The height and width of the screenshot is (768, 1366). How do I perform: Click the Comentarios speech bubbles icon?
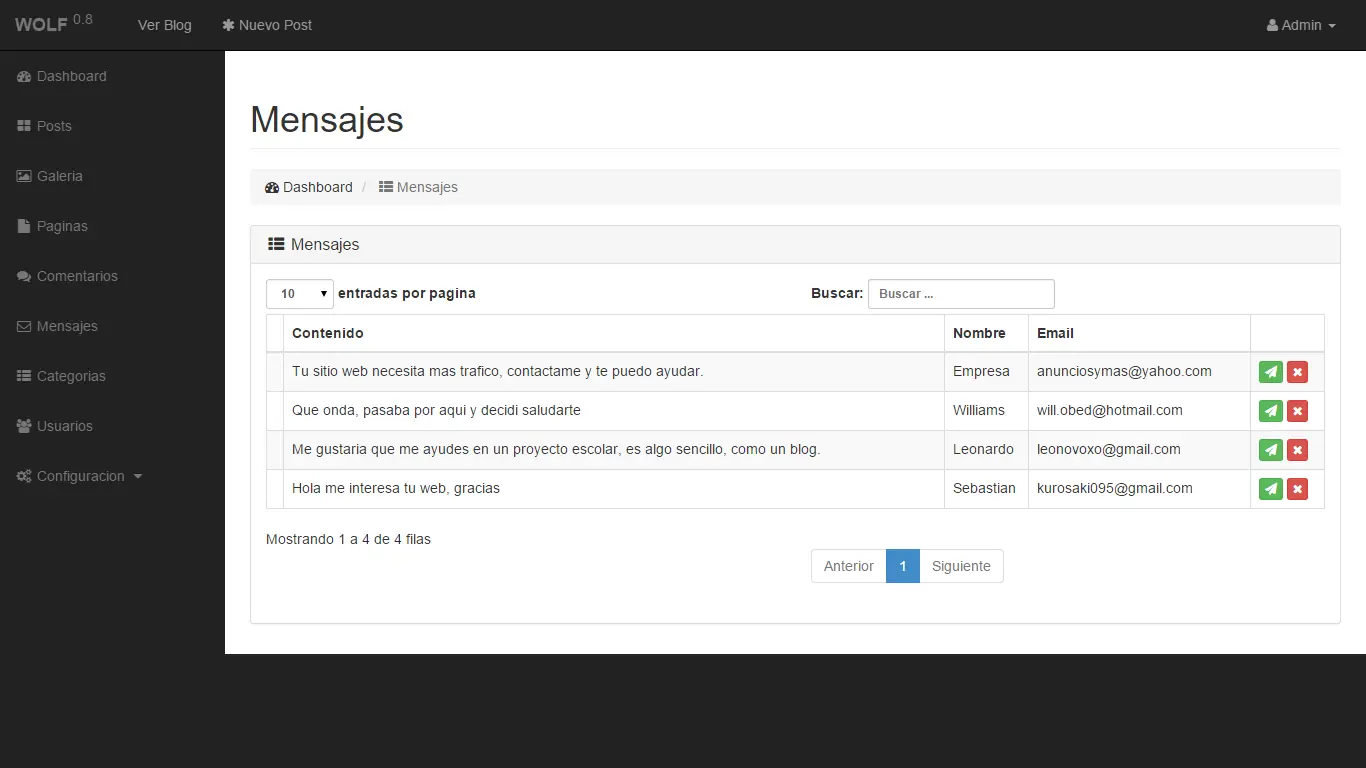[x=24, y=276]
